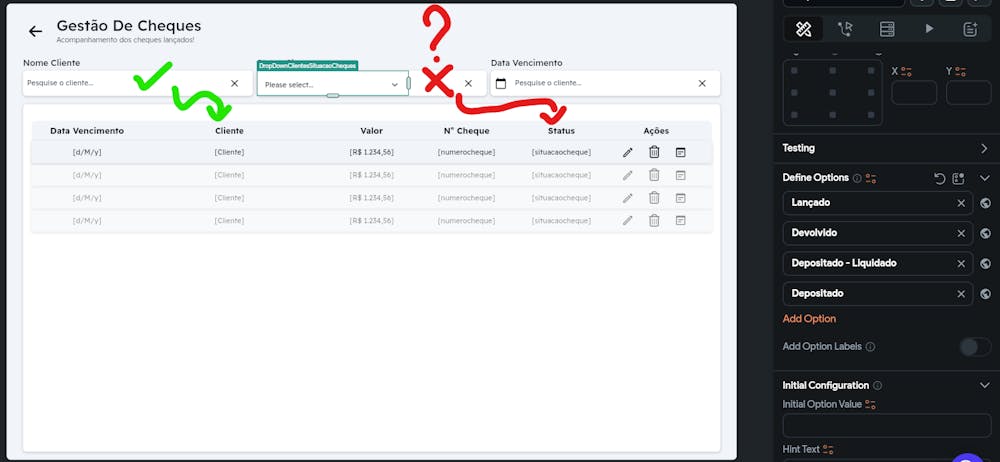Image resolution: width=1000 pixels, height=462 pixels.
Task: Click the X alignment value field
Action: (x=914, y=93)
